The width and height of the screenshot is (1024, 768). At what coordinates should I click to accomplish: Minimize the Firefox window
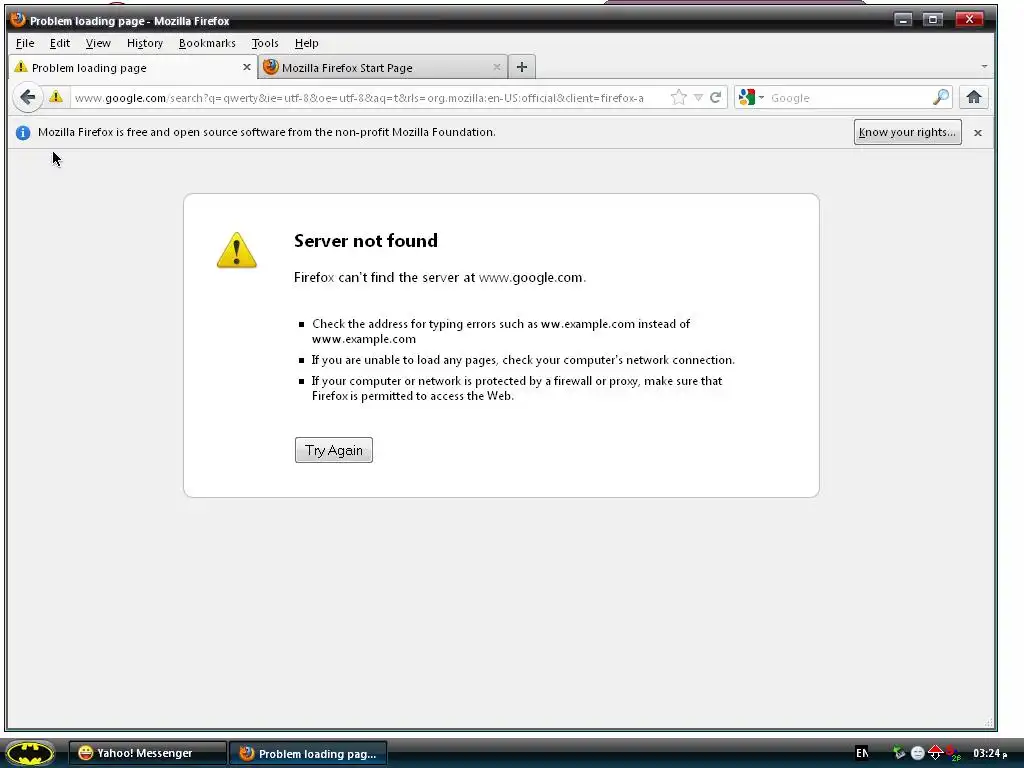903,20
